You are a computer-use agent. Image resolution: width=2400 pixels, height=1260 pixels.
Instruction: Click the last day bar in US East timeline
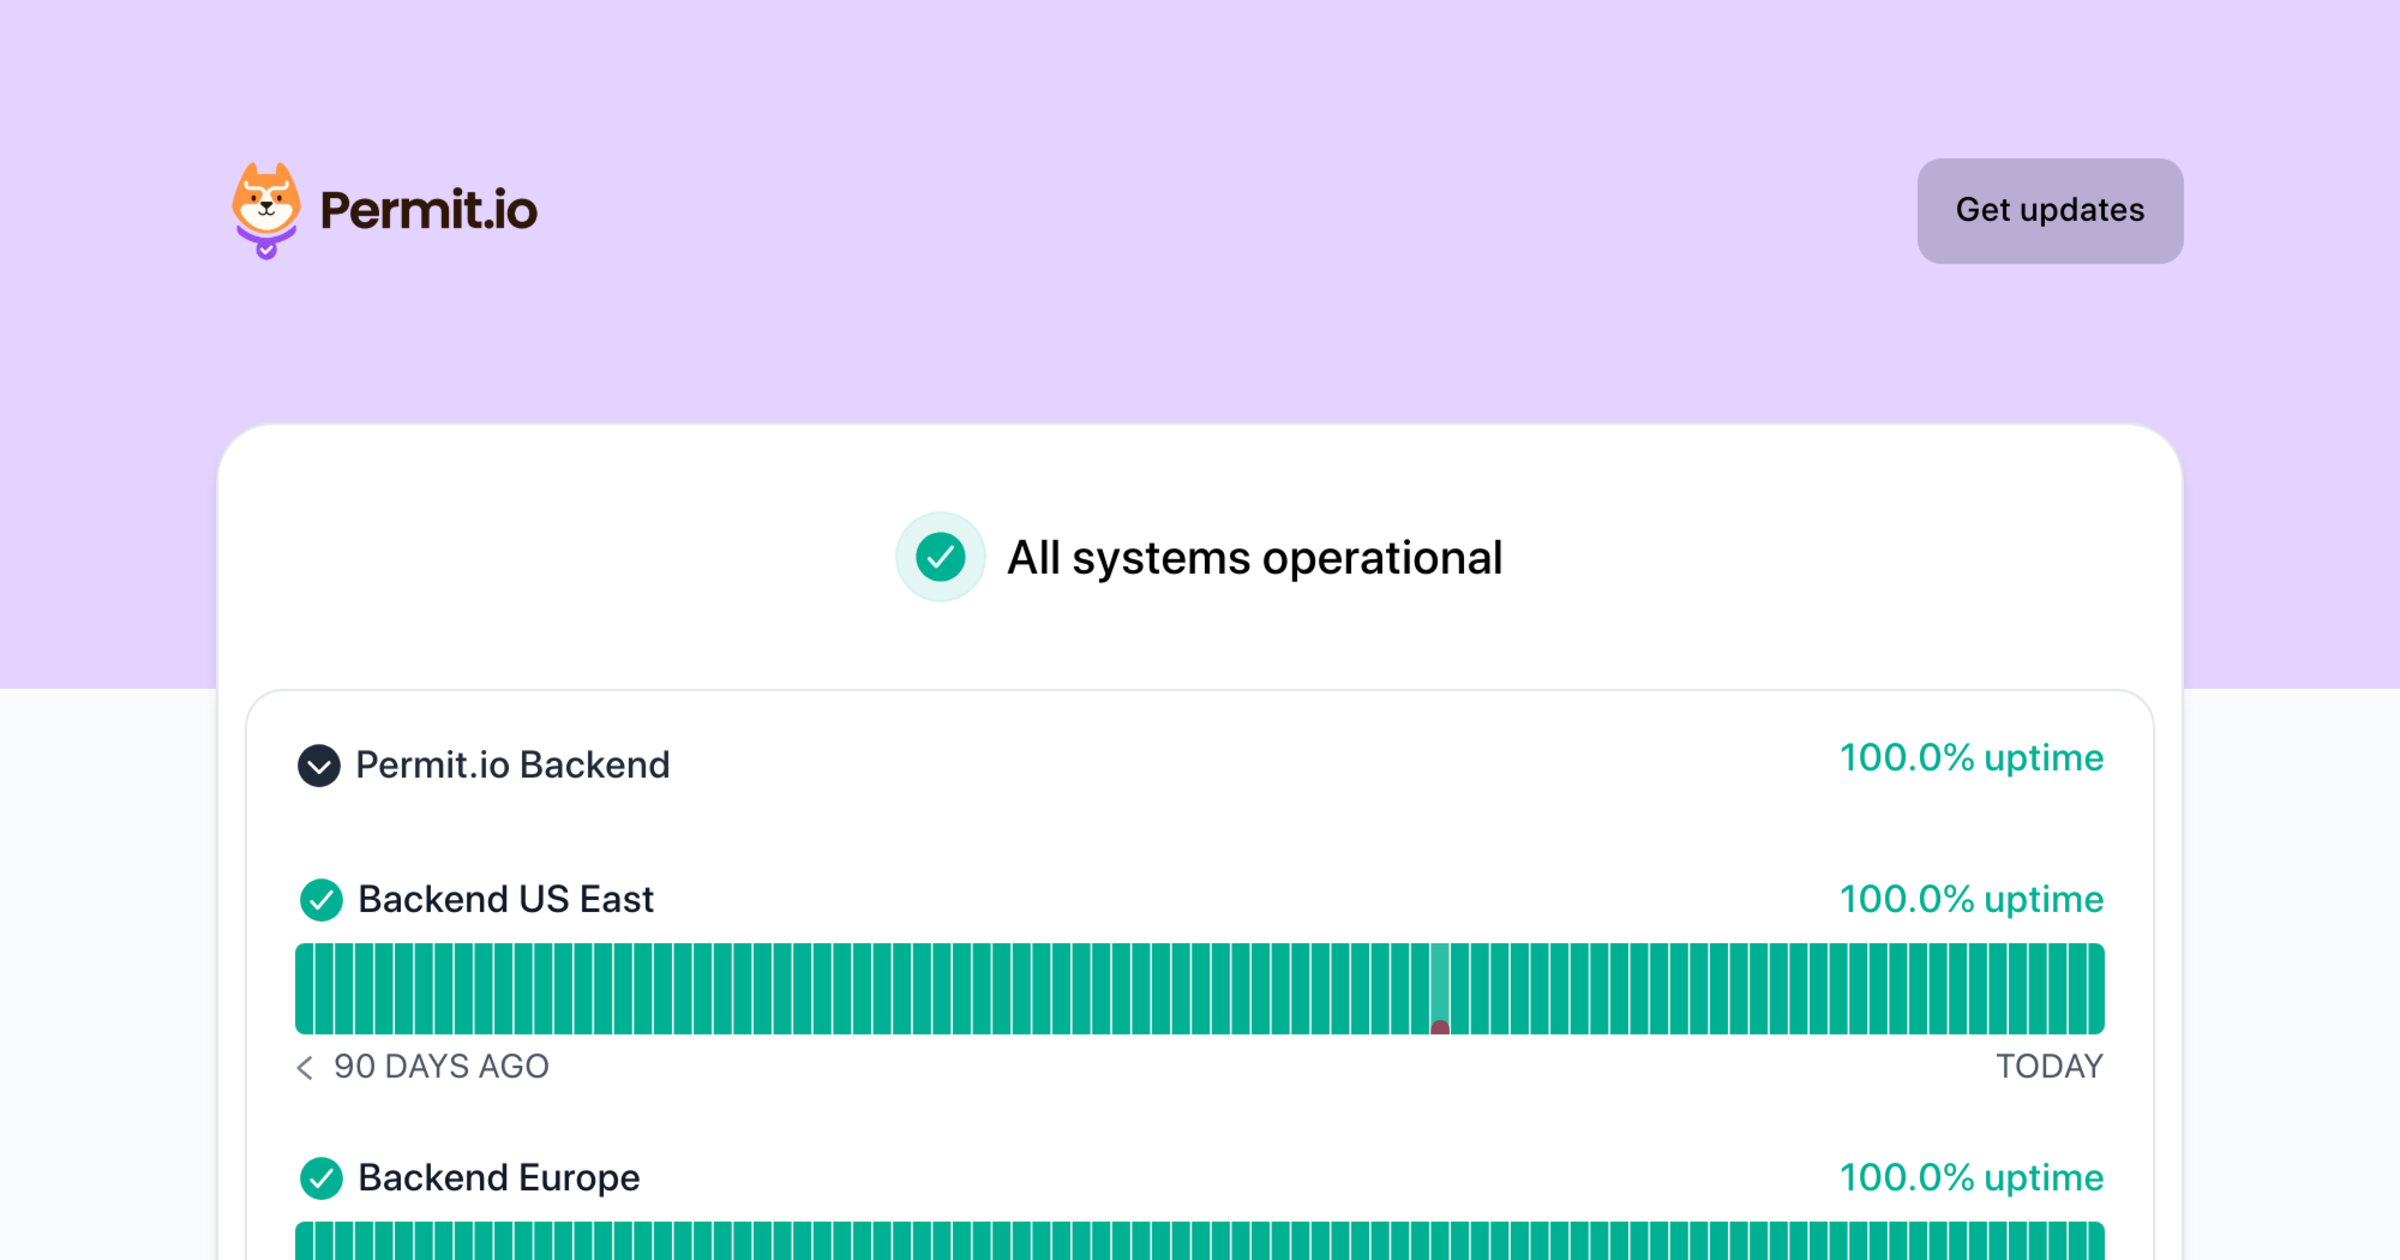point(2096,988)
